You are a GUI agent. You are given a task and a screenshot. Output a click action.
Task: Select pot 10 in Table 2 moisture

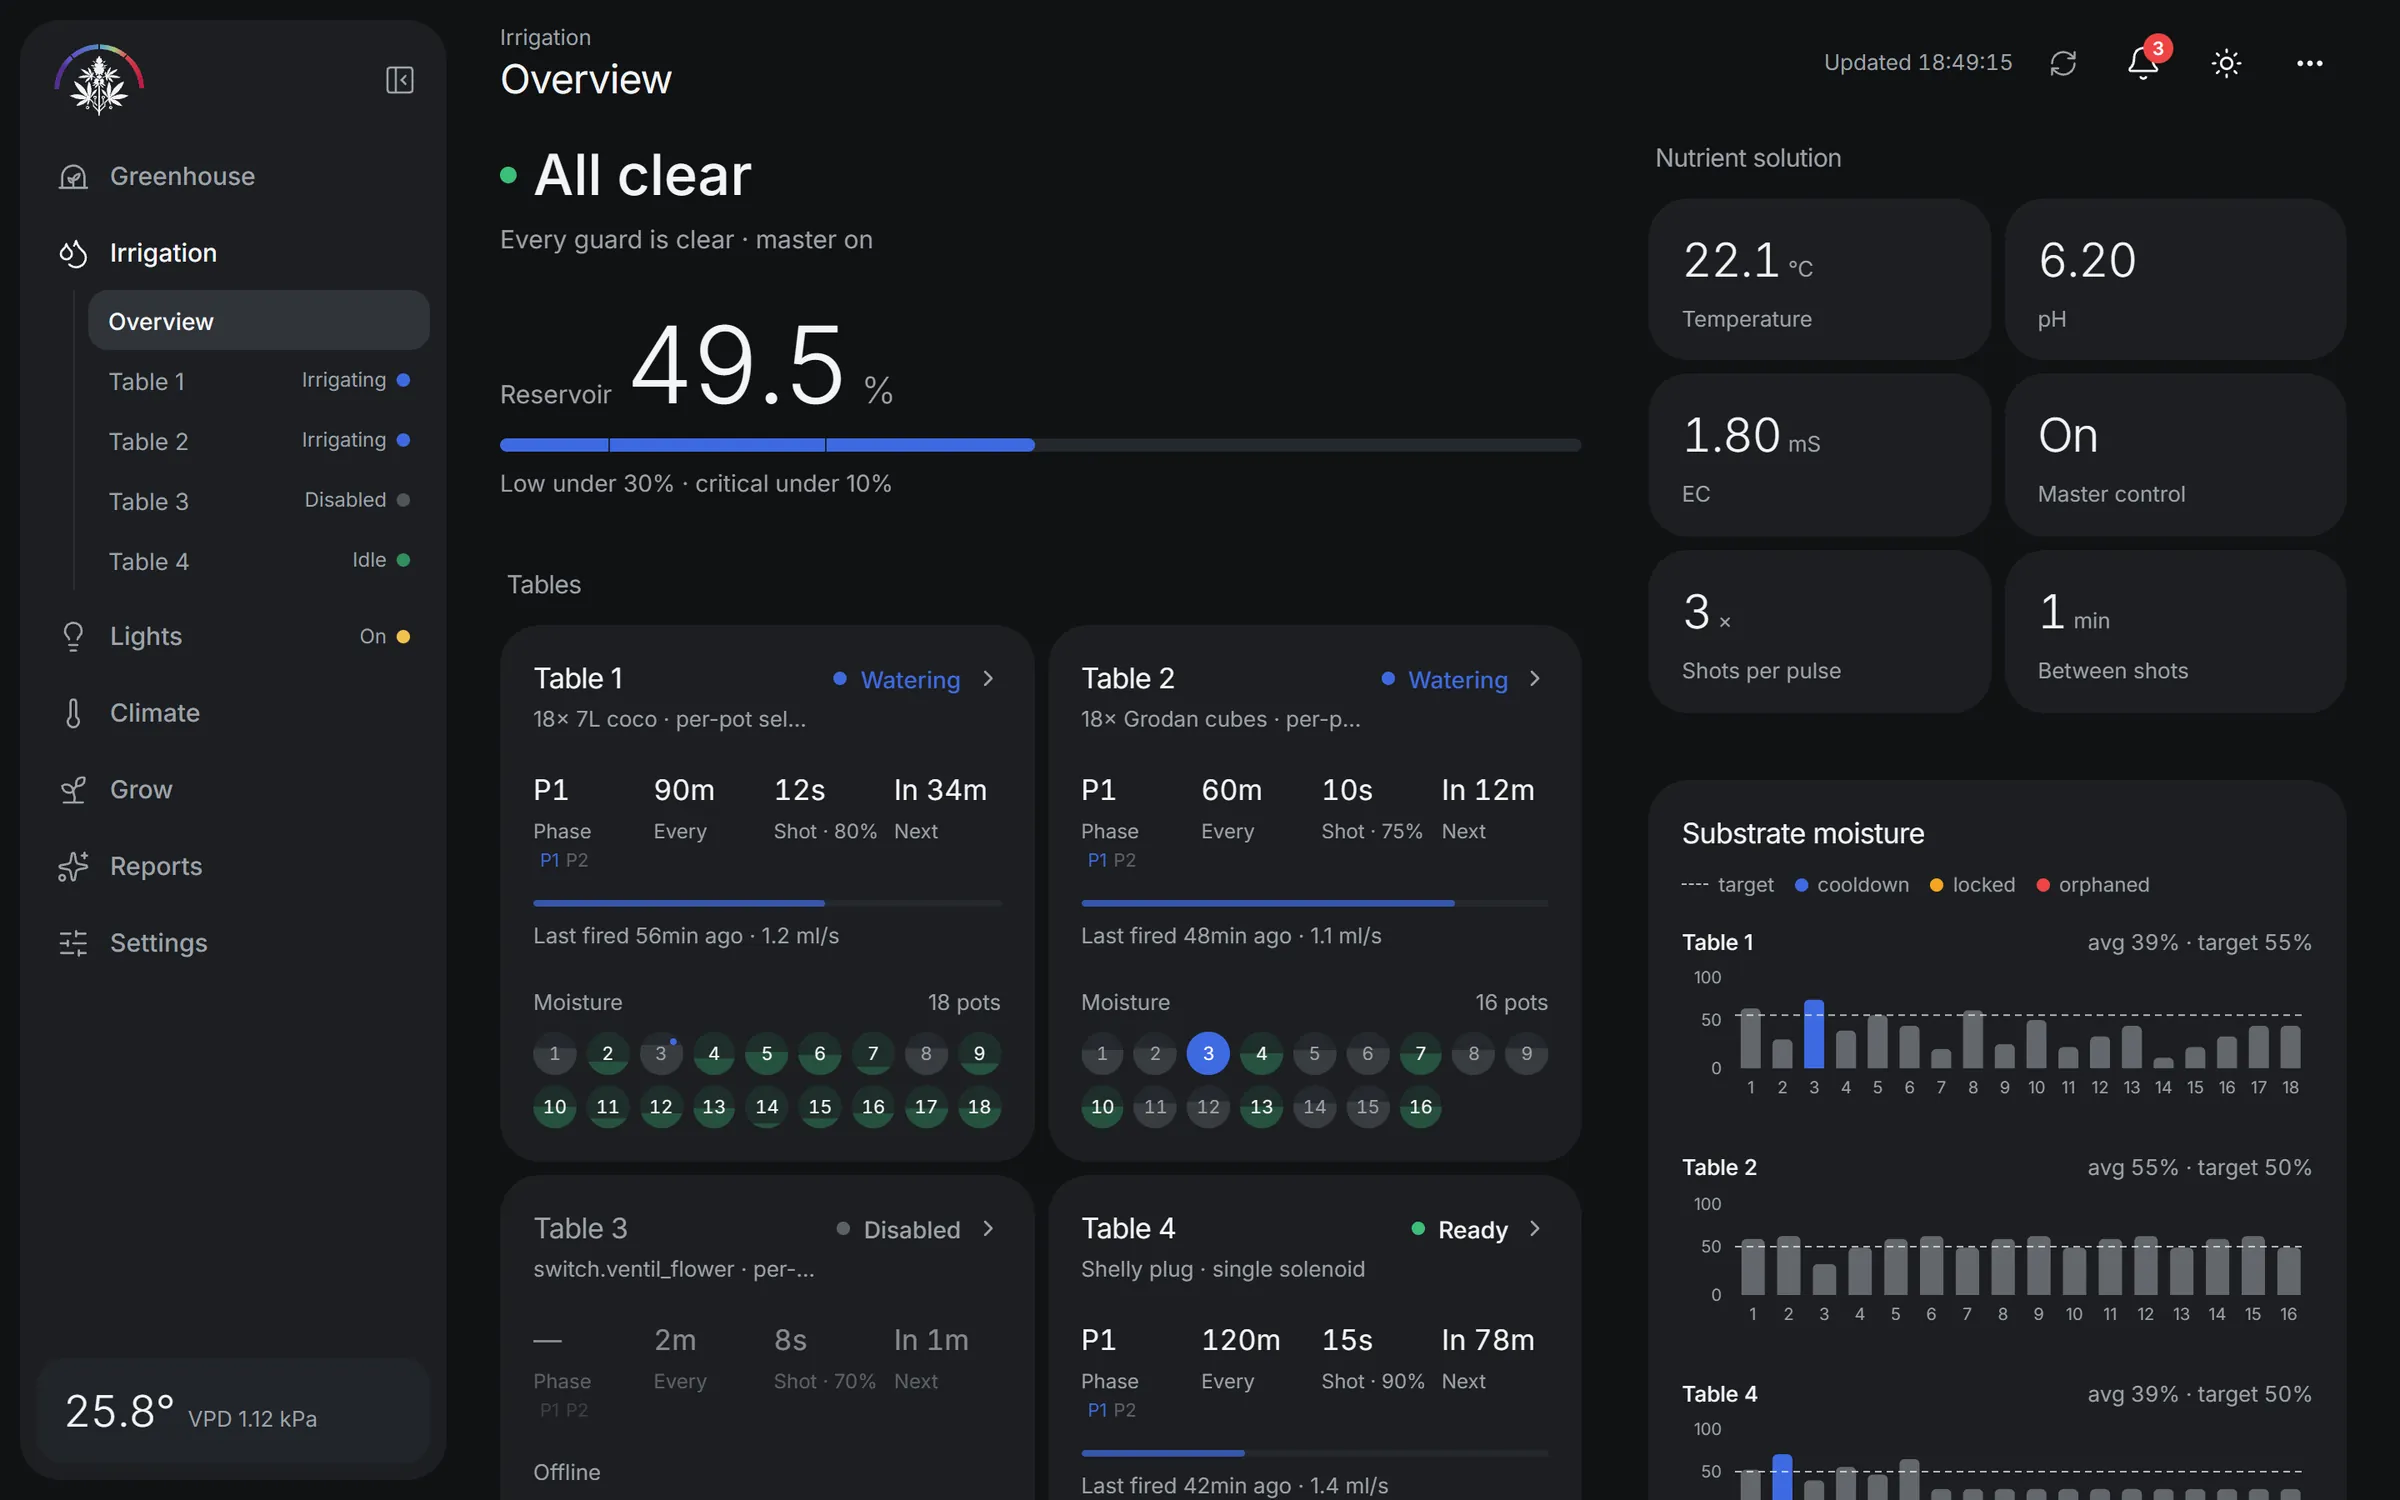coord(1102,1107)
